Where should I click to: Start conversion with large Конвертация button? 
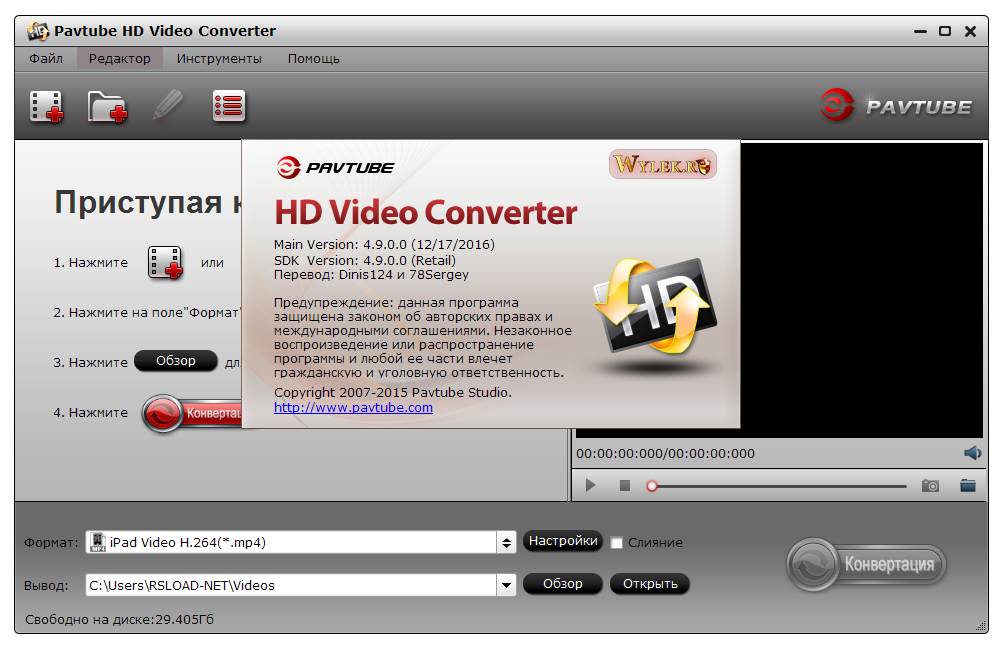[867, 564]
